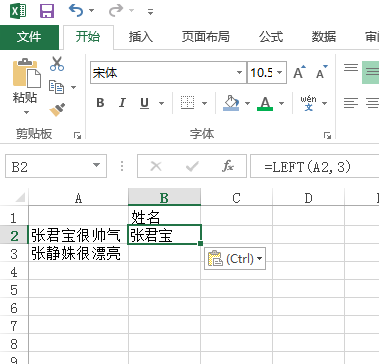Open the 剪贴板 dialog launcher
The height and width of the screenshot is (364, 379).
point(78,135)
